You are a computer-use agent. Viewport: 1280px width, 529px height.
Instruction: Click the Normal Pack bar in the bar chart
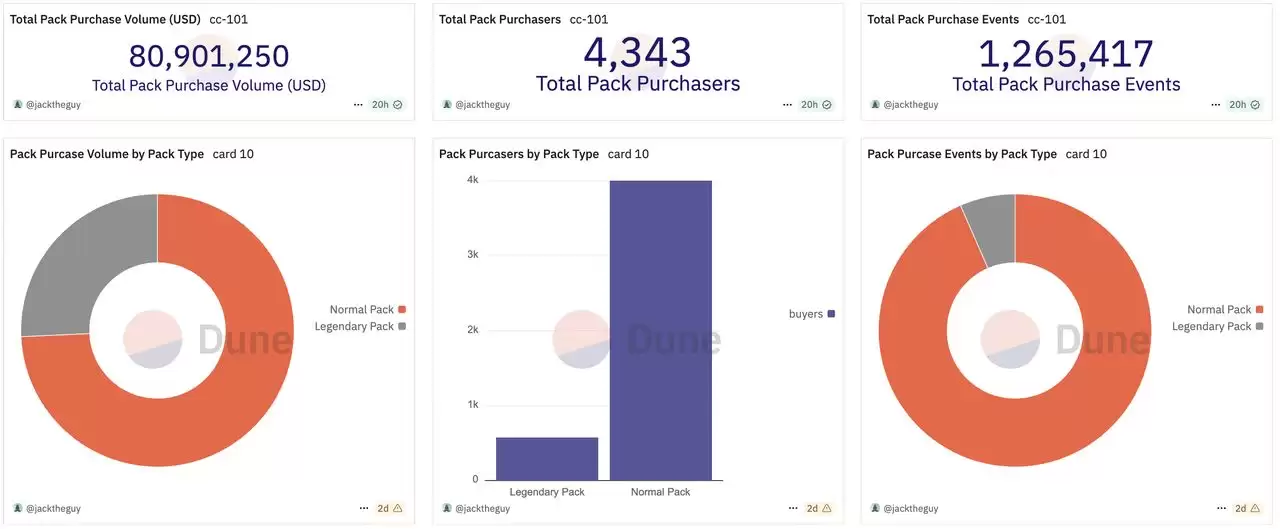(660, 330)
